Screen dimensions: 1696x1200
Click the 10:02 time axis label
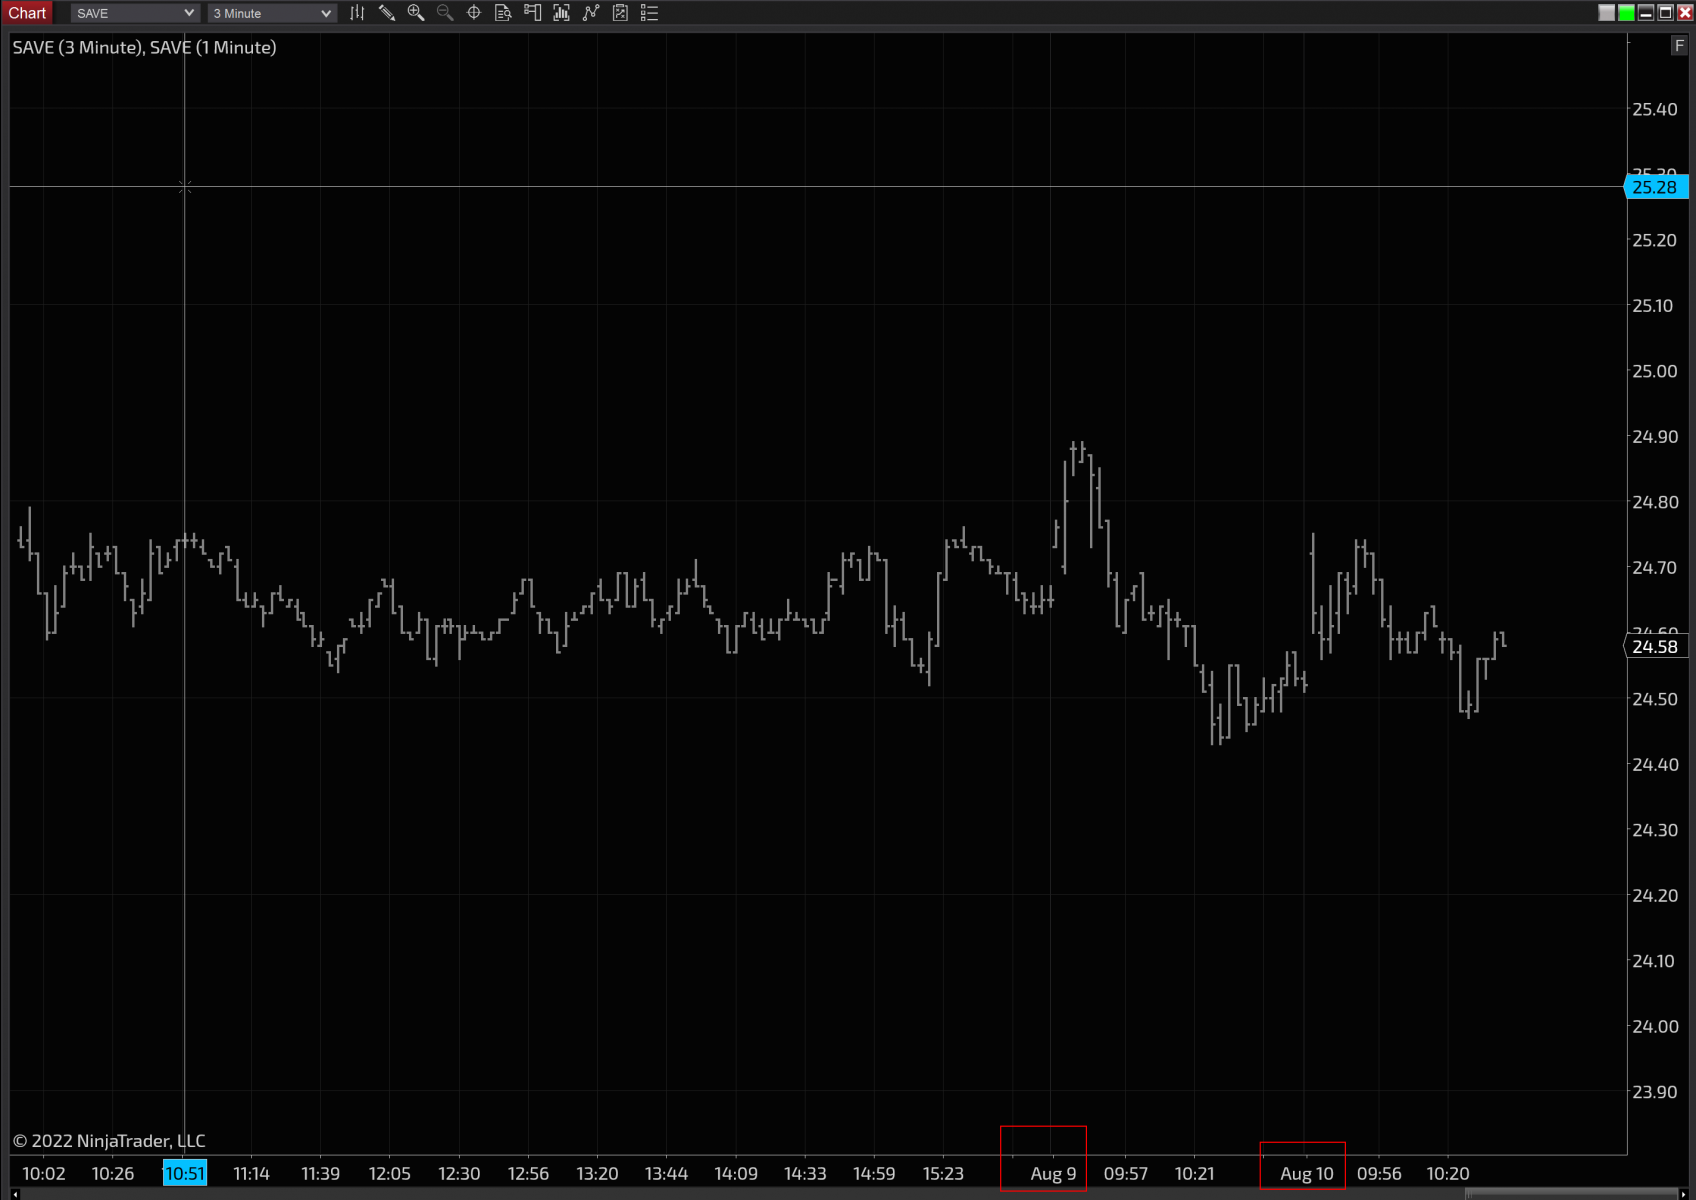pyautogui.click(x=44, y=1173)
